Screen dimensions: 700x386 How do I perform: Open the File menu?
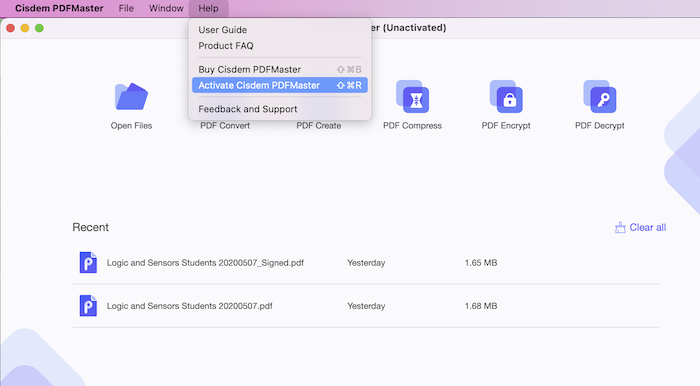126,8
